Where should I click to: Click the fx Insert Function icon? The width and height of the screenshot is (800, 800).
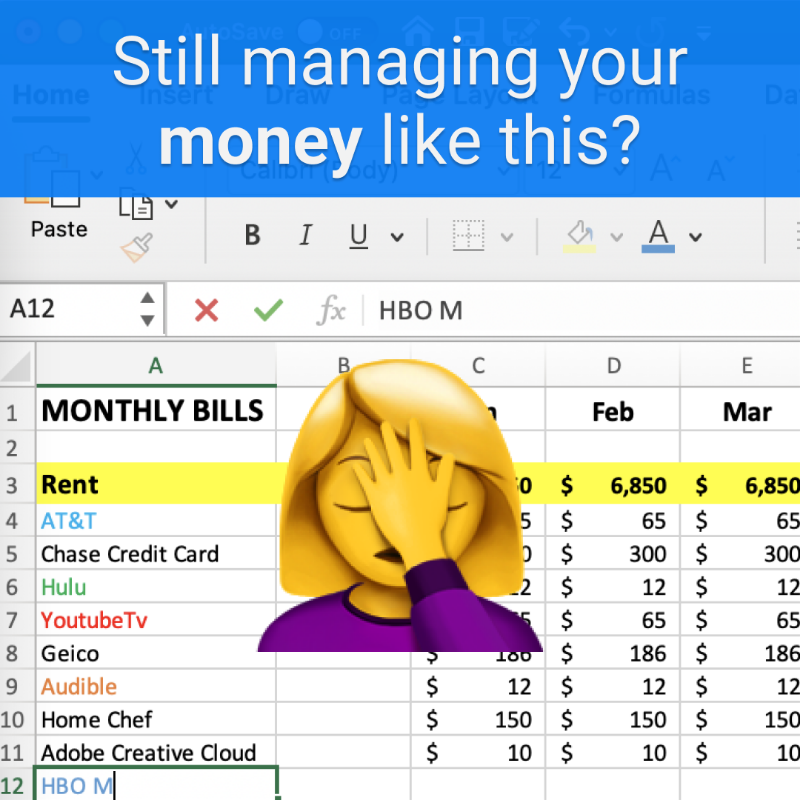331,310
